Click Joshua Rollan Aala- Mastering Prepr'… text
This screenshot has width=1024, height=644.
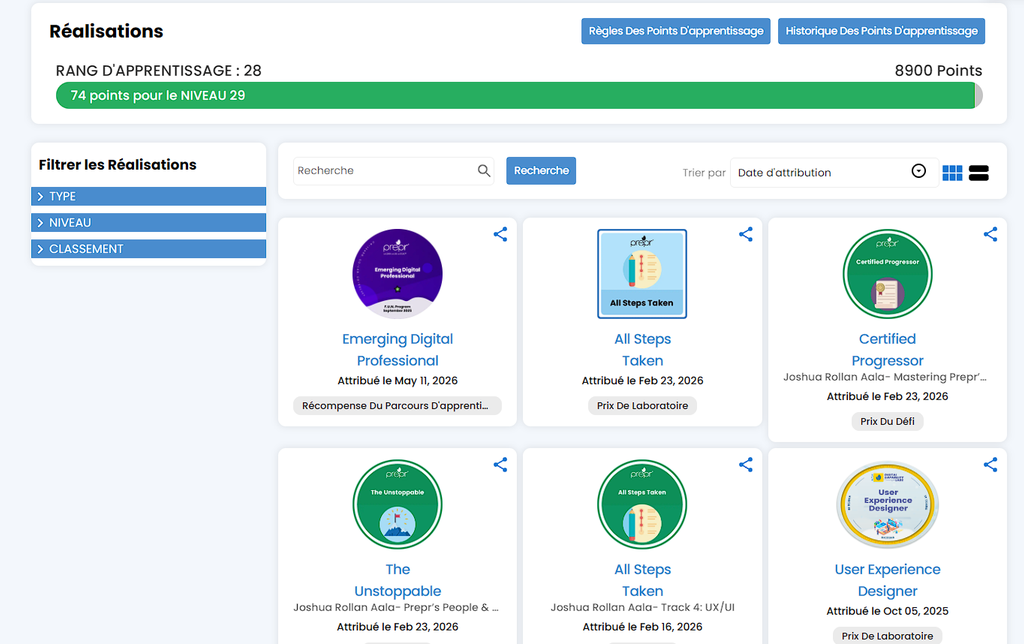pos(885,377)
